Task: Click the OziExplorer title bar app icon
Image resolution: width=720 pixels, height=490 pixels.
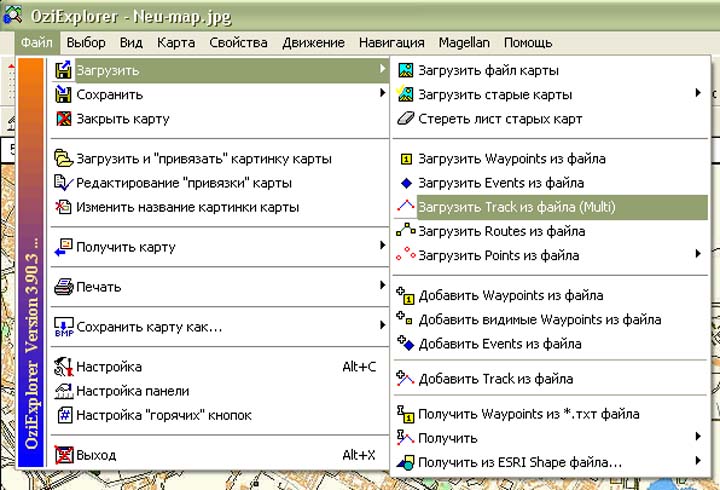Action: 12,14
